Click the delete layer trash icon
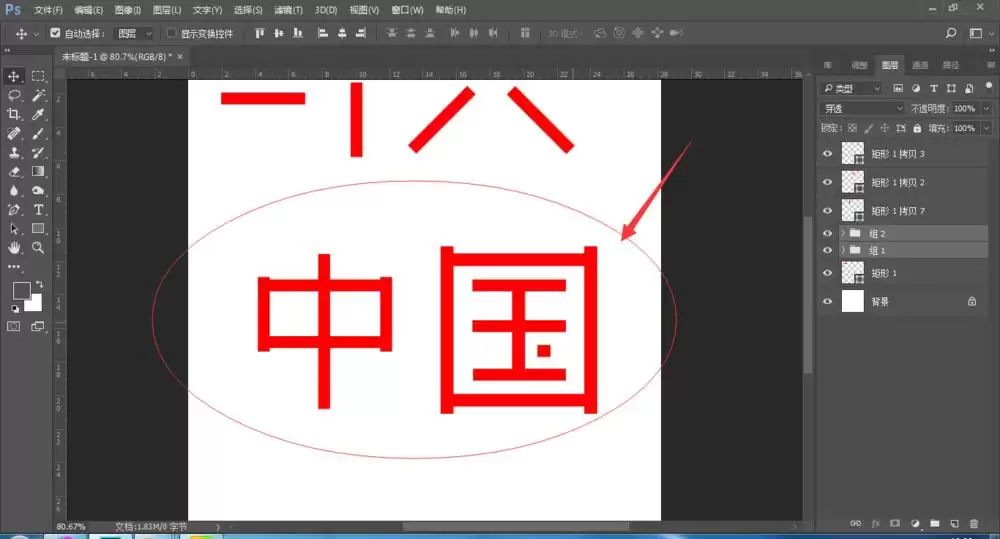Viewport: 1000px width, 539px height. click(x=974, y=524)
